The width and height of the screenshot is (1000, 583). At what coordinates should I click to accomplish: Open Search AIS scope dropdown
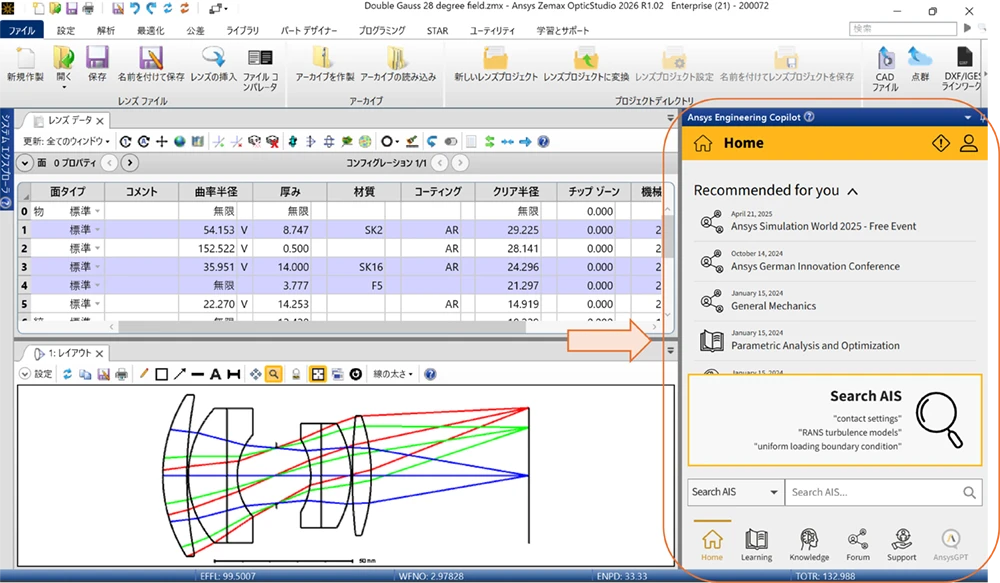coord(735,492)
